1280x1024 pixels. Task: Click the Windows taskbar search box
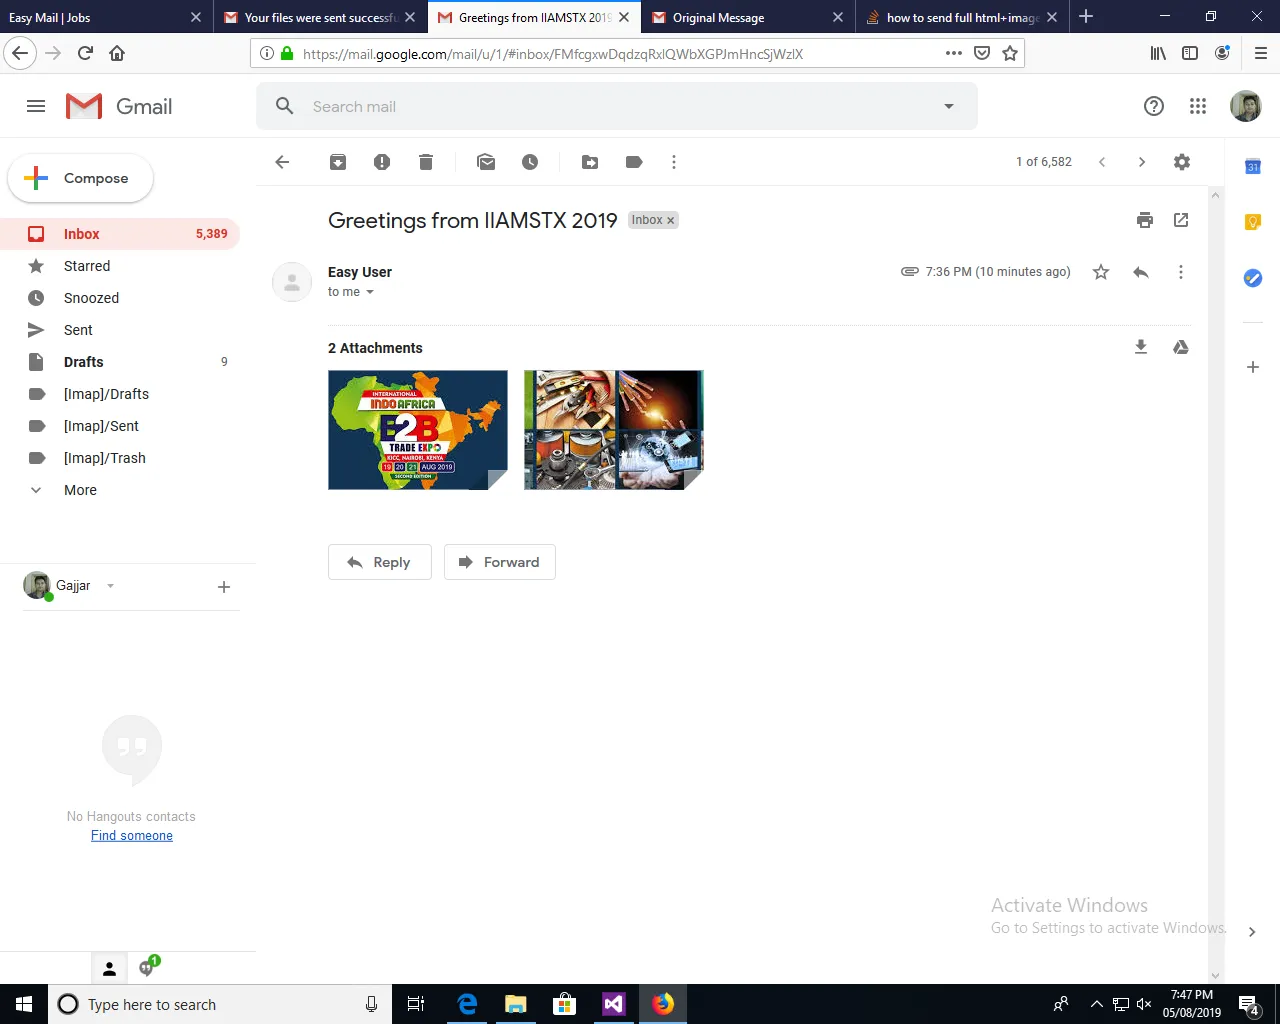pyautogui.click(x=220, y=1004)
